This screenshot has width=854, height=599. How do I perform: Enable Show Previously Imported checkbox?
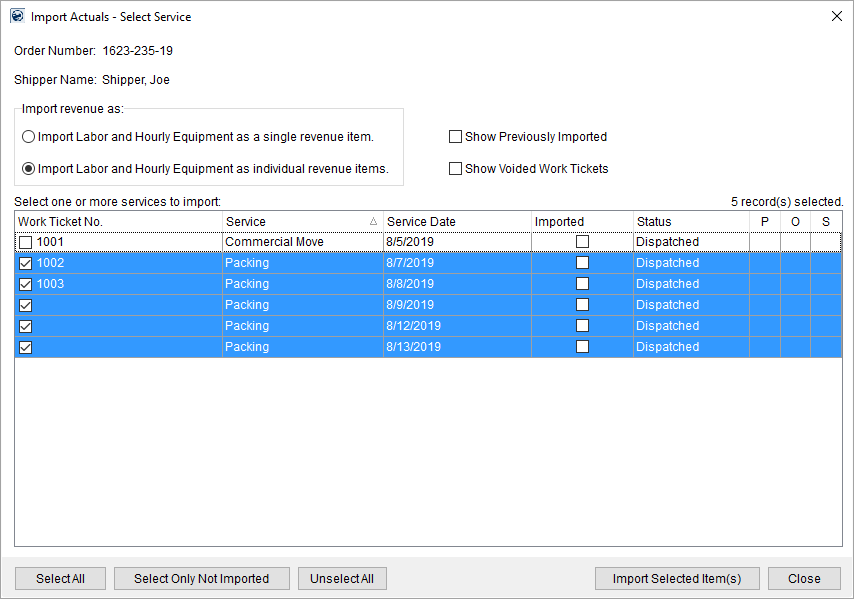456,137
